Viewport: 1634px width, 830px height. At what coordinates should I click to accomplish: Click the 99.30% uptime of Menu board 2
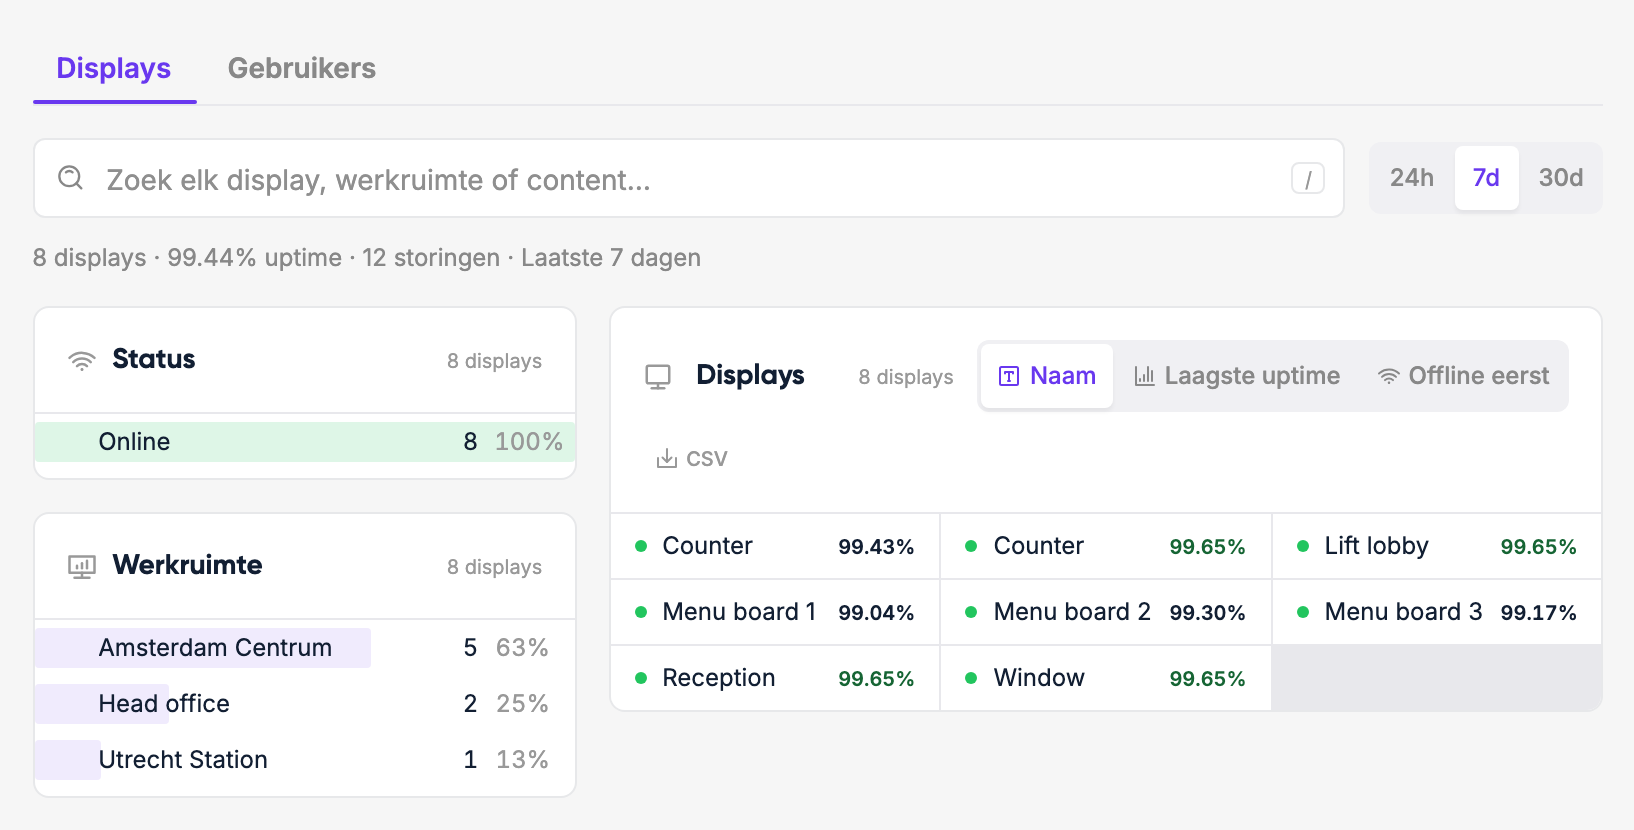pyautogui.click(x=1207, y=613)
